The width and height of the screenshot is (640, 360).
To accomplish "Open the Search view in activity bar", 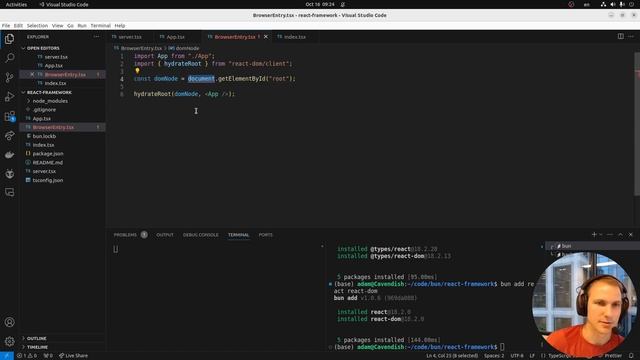I will tap(9, 58).
